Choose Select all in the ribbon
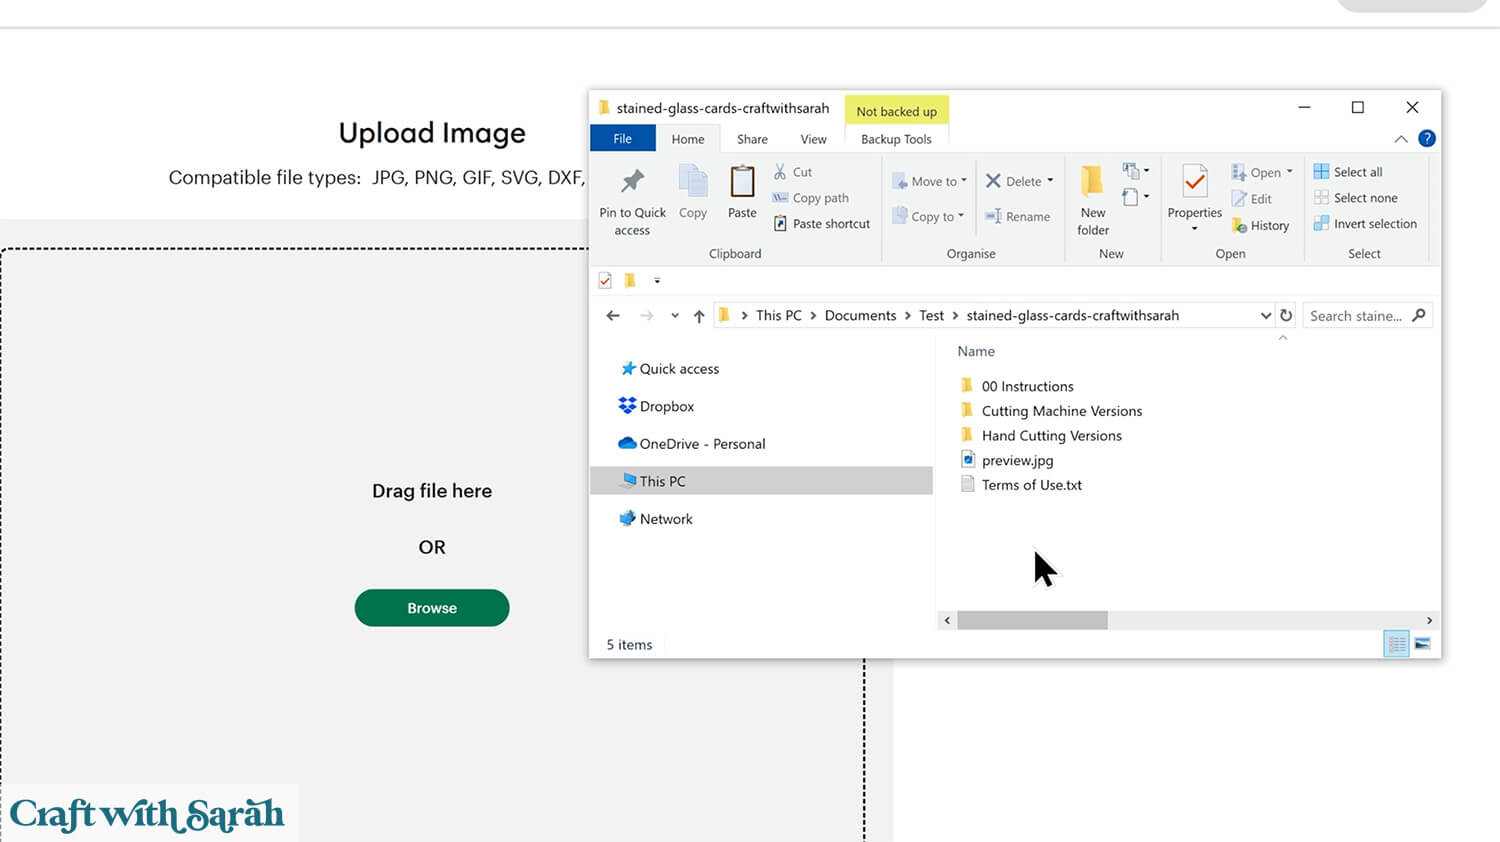 click(1357, 172)
